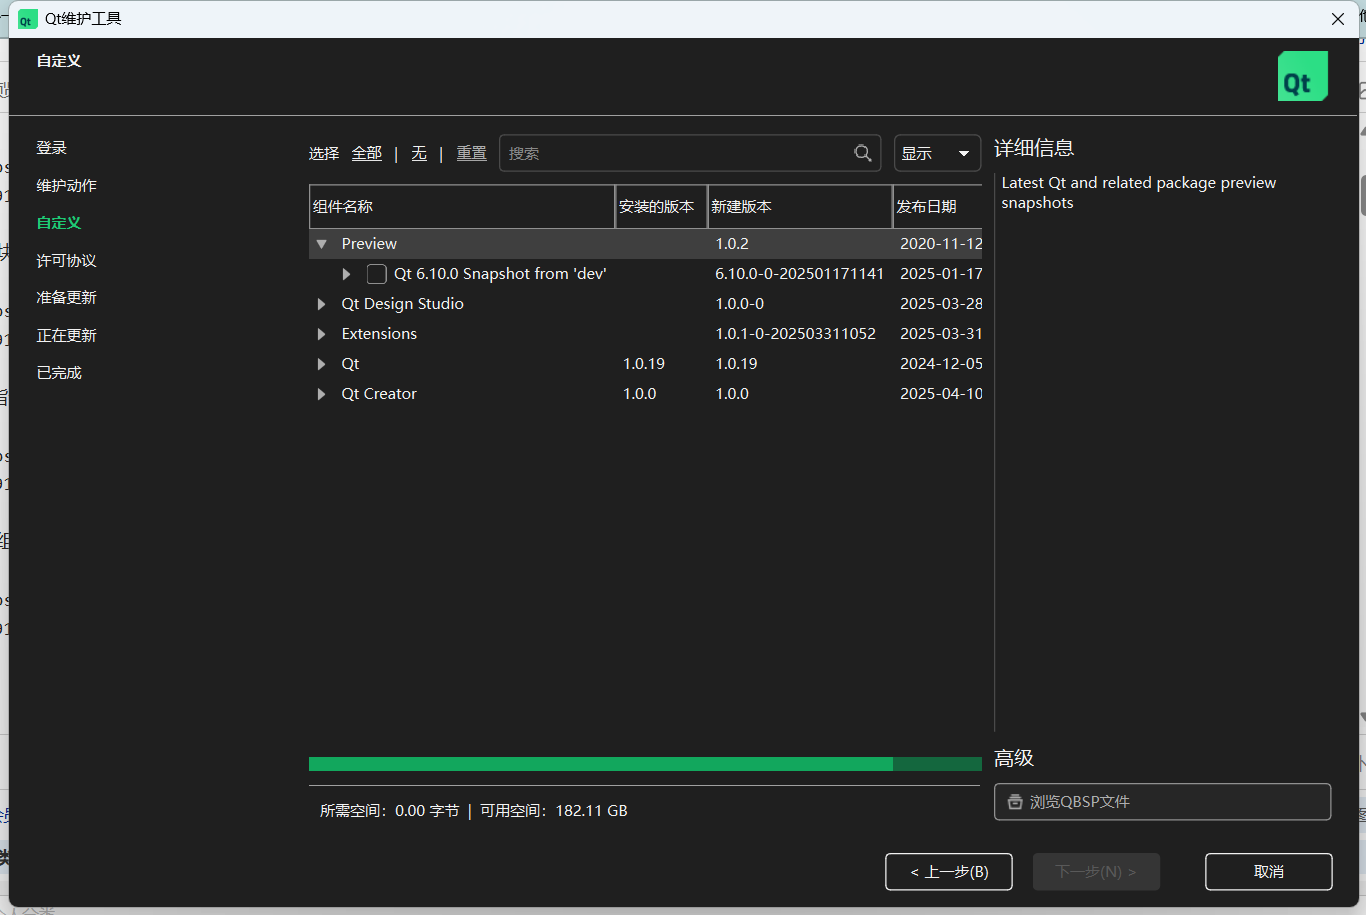Expand the Qt Design Studio node

(x=321, y=304)
